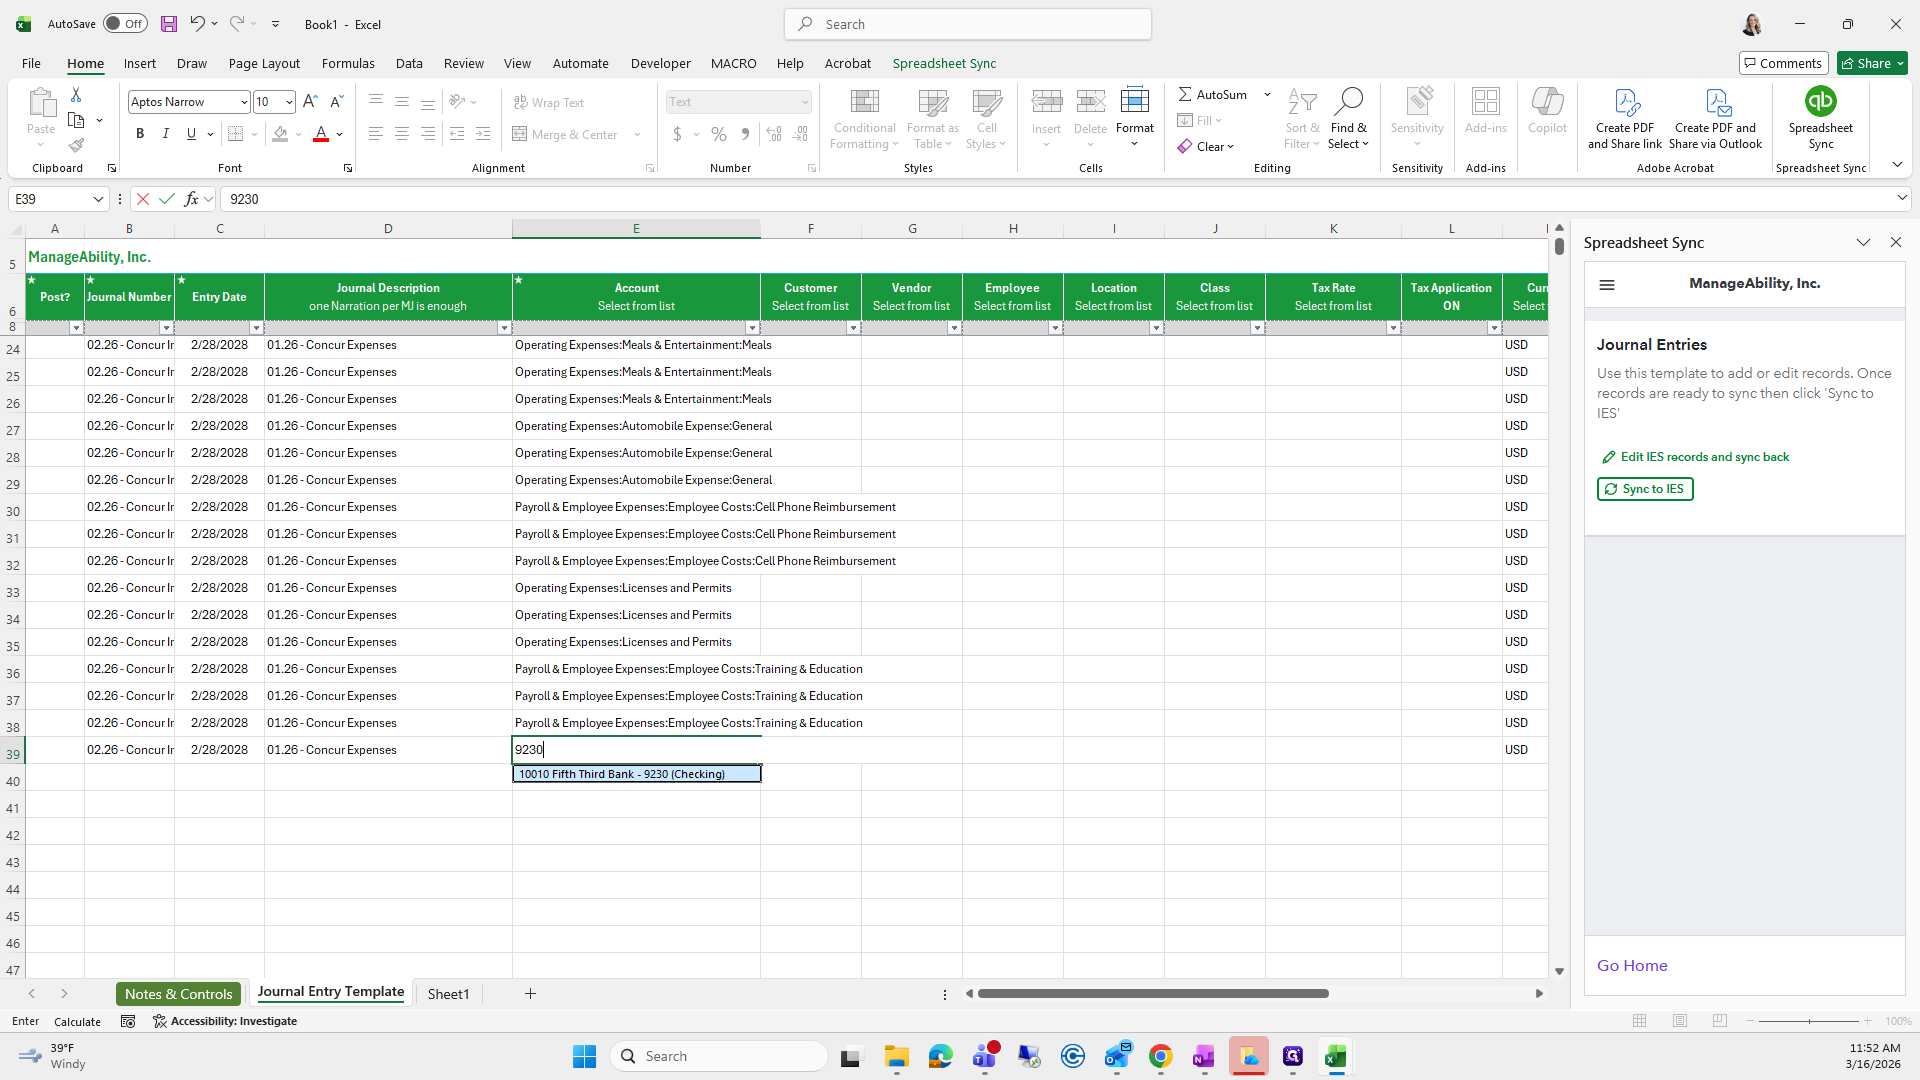Open the Spreadsheet Sync hamburger menu

(1607, 285)
